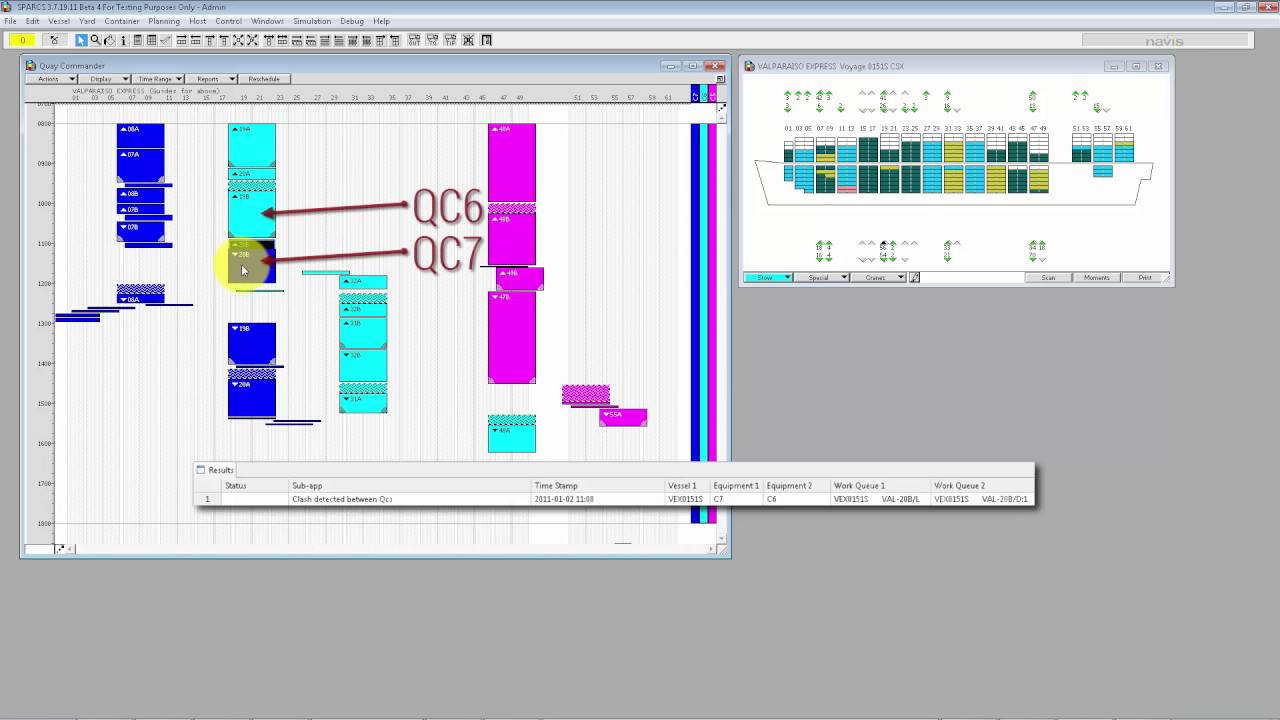The width and height of the screenshot is (1280, 720).
Task: Click the info (i) tool icon
Action: (123, 40)
